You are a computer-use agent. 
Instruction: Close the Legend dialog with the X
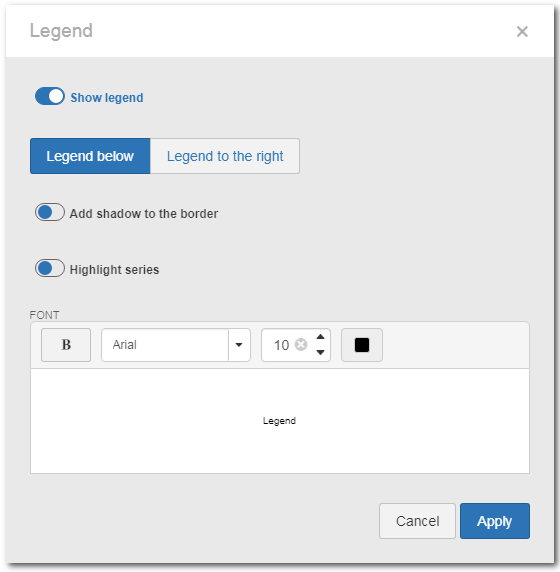click(522, 31)
